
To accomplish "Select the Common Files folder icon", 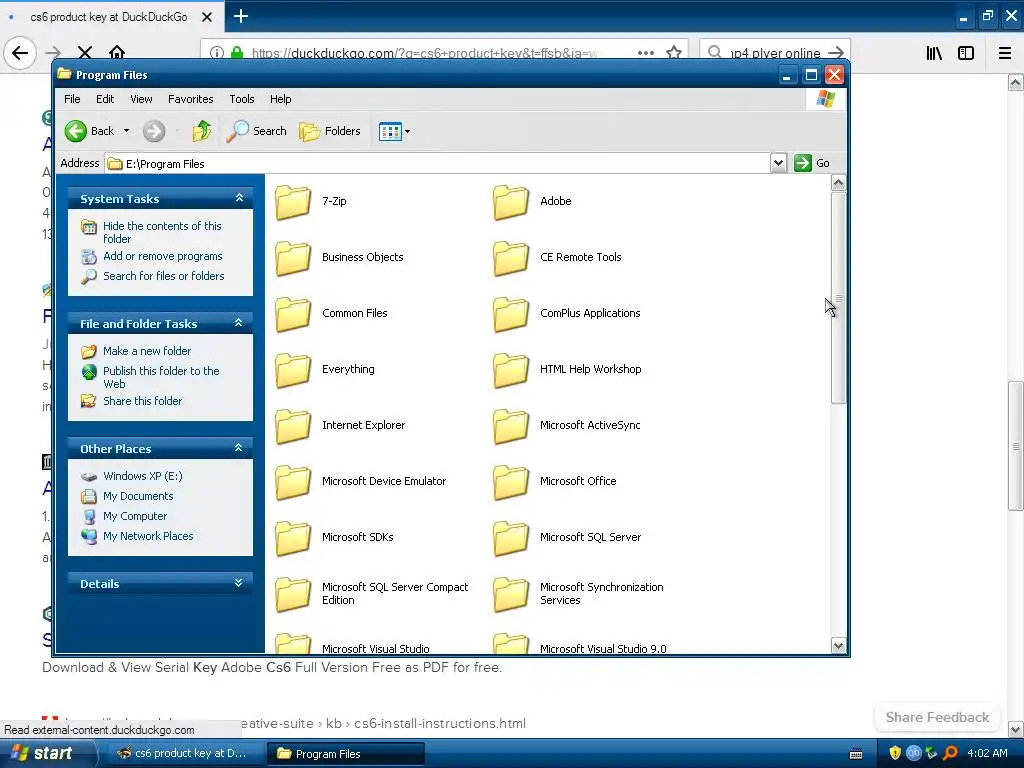I will (293, 314).
